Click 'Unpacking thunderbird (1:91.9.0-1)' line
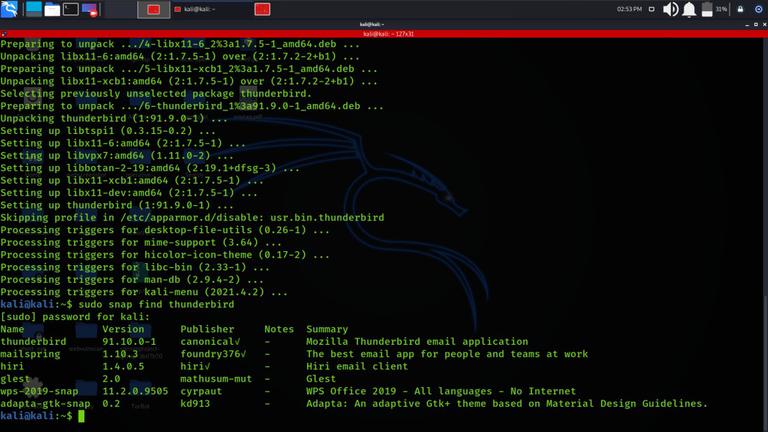This screenshot has width=768, height=432. (114, 119)
